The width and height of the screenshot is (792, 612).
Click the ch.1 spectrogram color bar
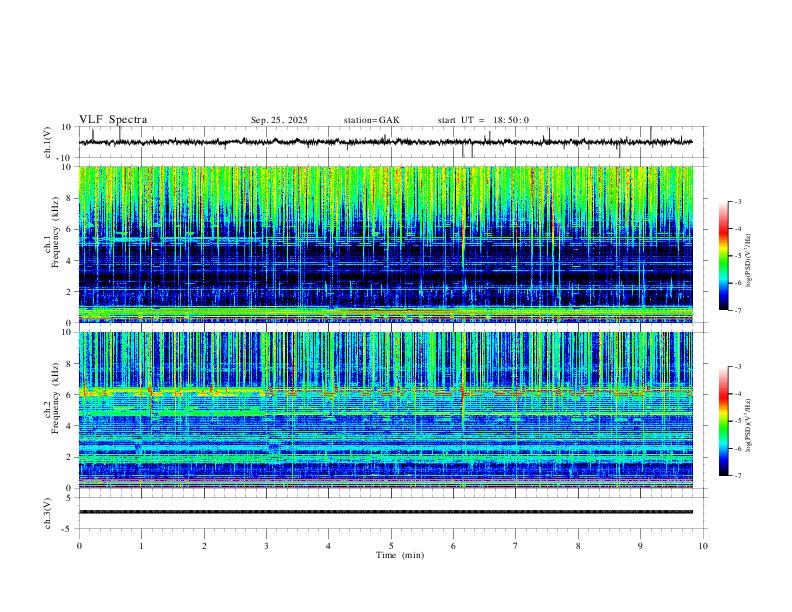[723, 256]
